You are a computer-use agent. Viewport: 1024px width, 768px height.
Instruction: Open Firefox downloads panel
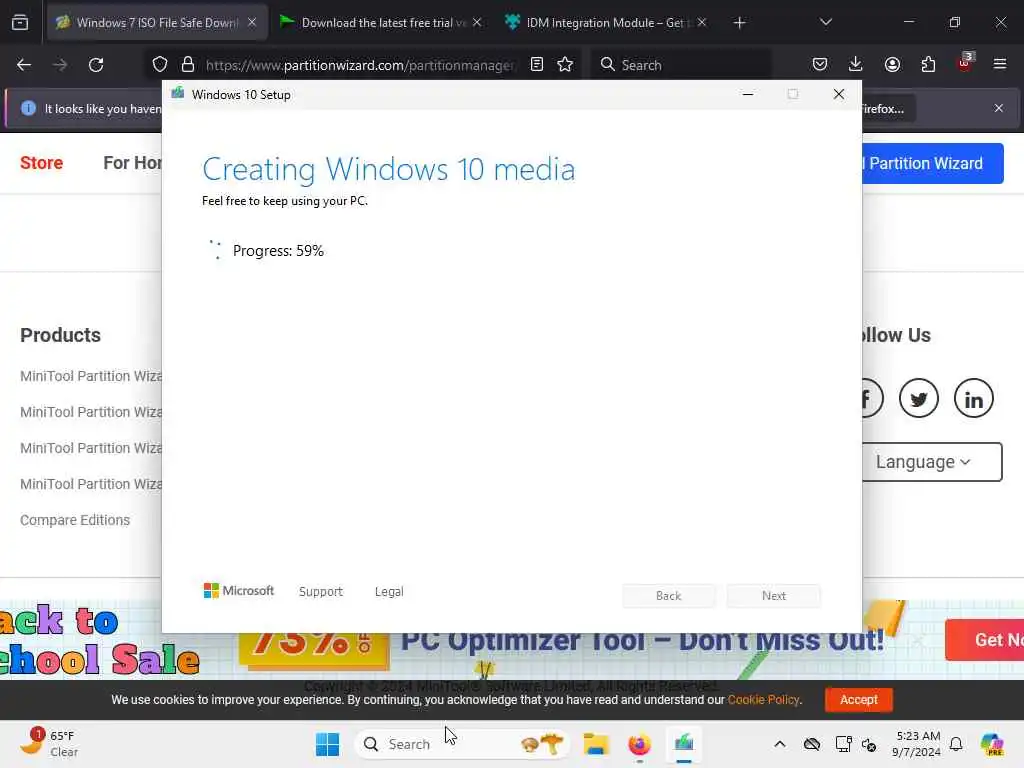coord(856,64)
